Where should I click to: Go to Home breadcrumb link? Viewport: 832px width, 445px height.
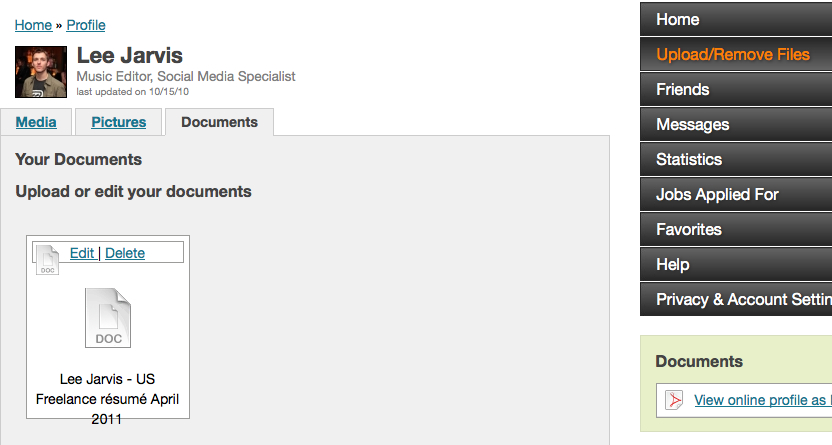pyautogui.click(x=33, y=25)
